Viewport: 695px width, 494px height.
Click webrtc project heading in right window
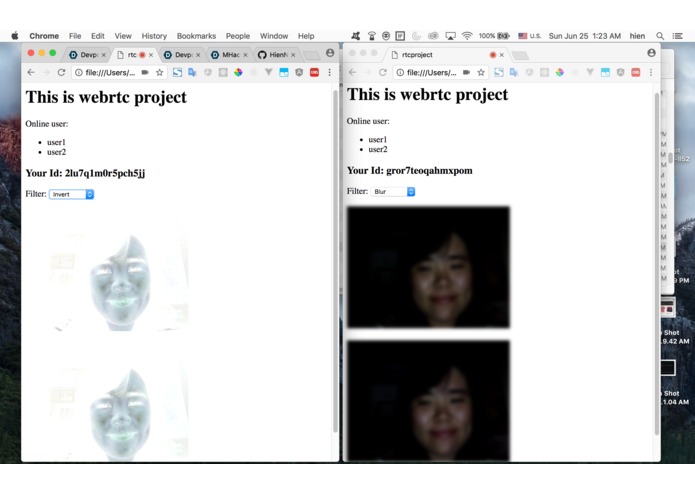pyautogui.click(x=427, y=94)
